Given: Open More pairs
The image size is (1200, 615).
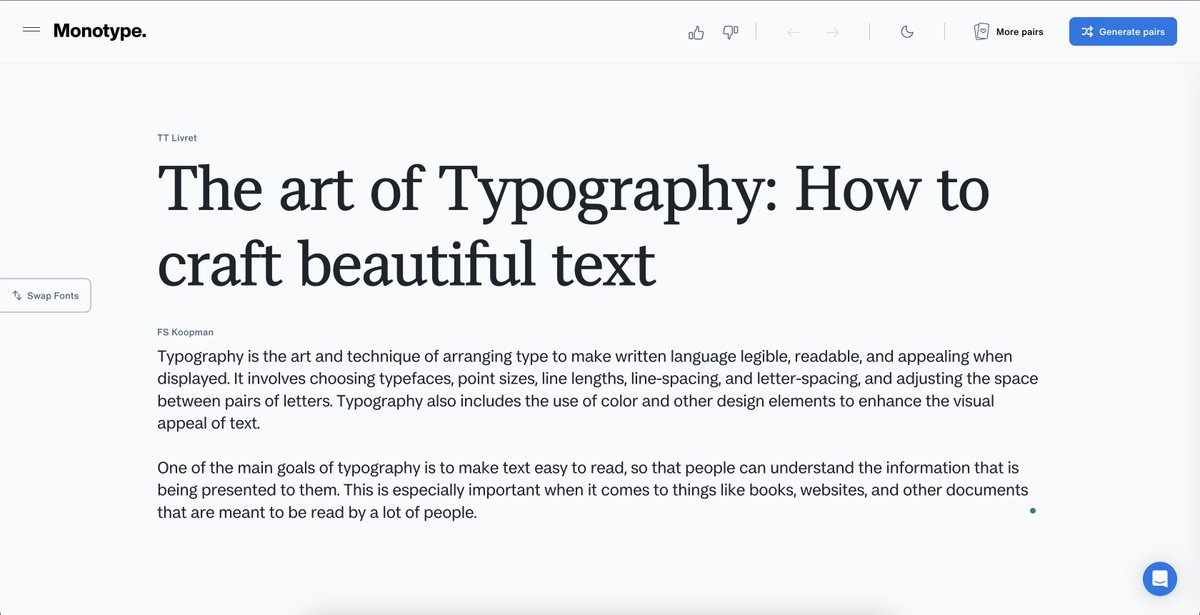Looking at the screenshot, I should pos(1008,32).
